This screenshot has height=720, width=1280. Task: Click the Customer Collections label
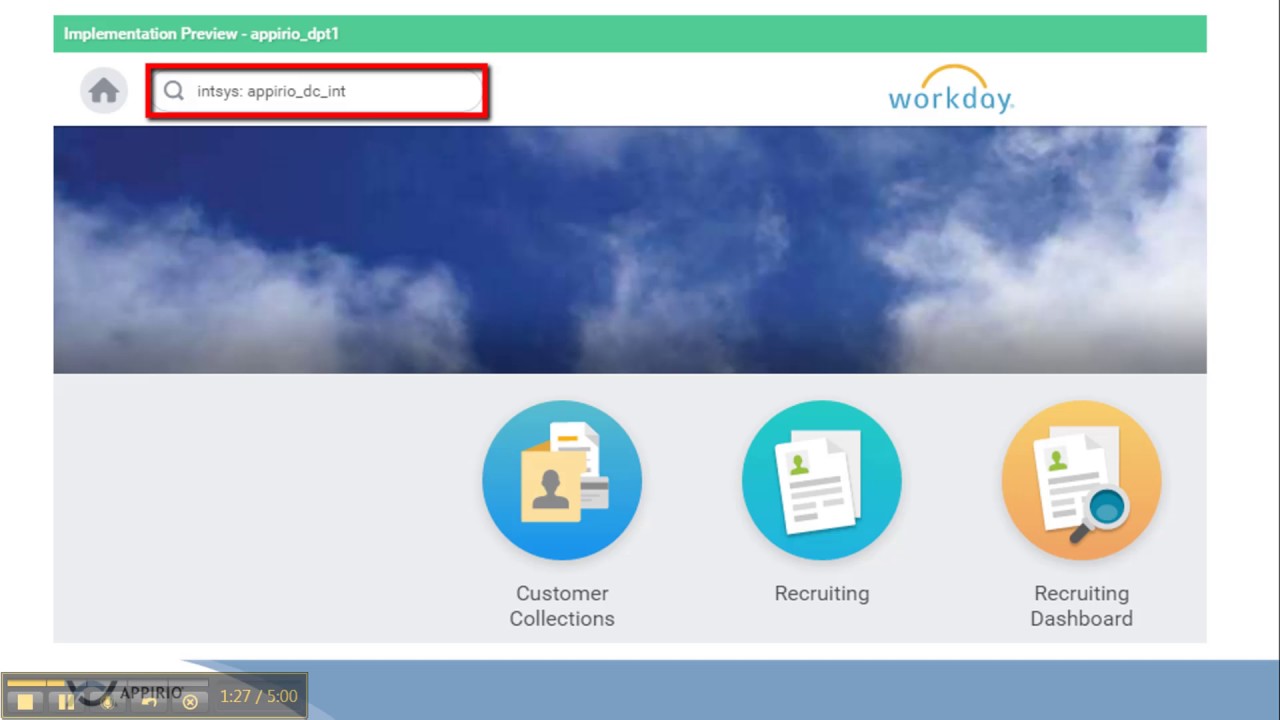(x=562, y=606)
